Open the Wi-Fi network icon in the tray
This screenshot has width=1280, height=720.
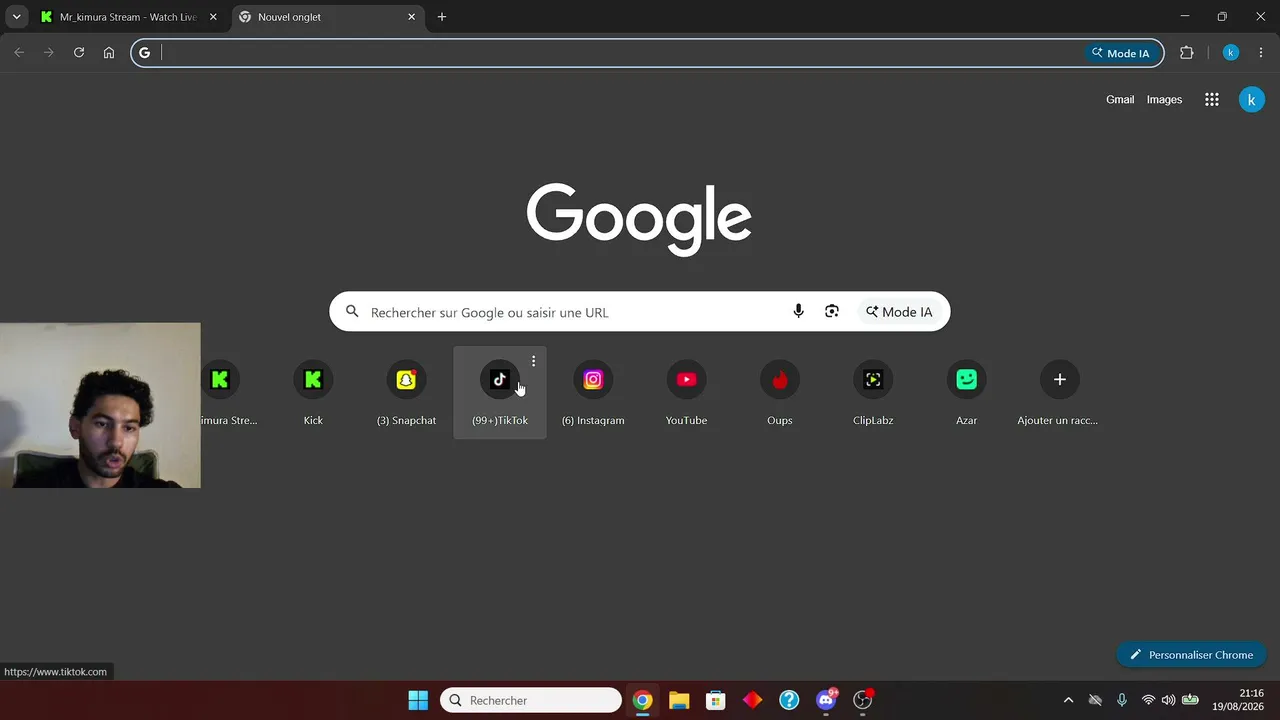tap(1148, 700)
